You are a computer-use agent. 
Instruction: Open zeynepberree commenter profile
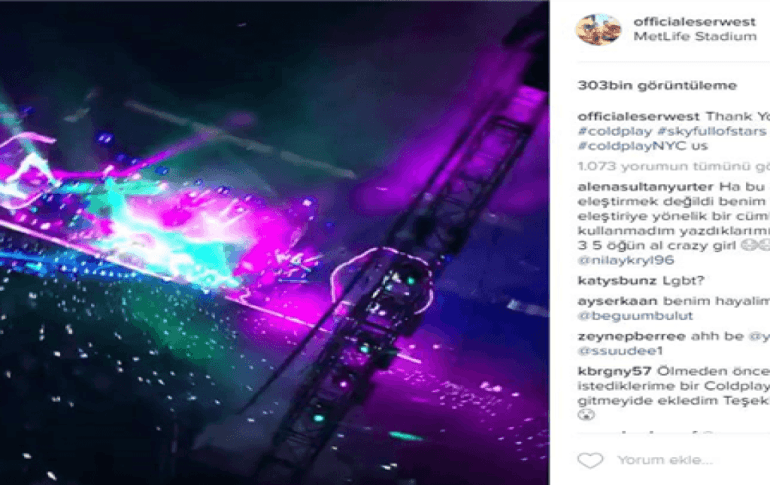click(x=632, y=336)
